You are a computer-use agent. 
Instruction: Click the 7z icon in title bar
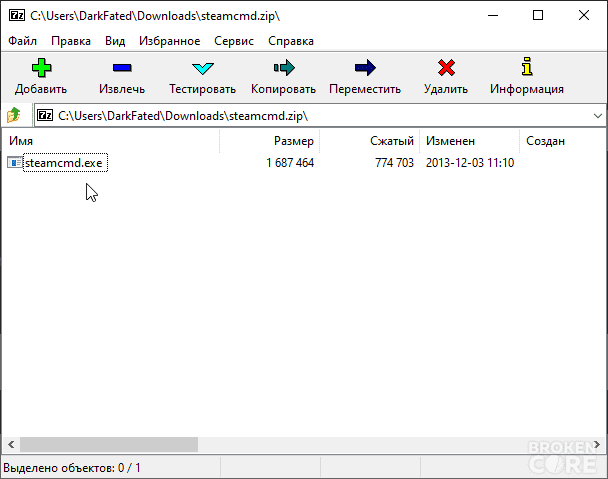(17, 16)
